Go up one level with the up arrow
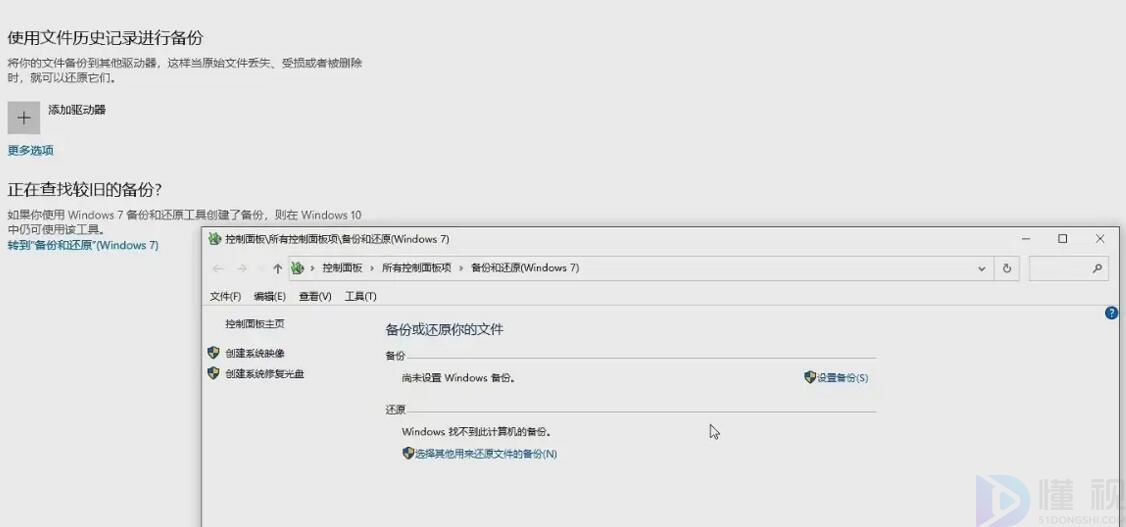This screenshot has width=1126, height=527. click(277, 269)
